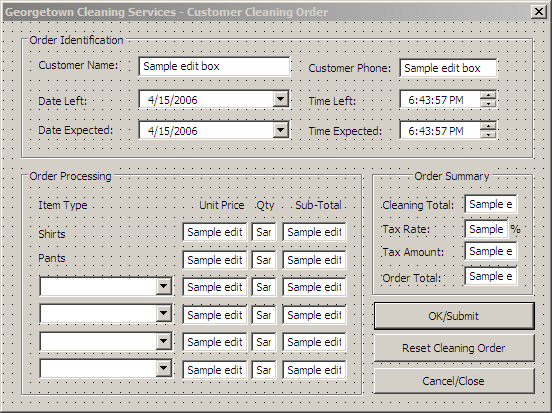Image resolution: width=552 pixels, height=413 pixels.
Task: Expand the last item type combo box
Action: point(164,368)
